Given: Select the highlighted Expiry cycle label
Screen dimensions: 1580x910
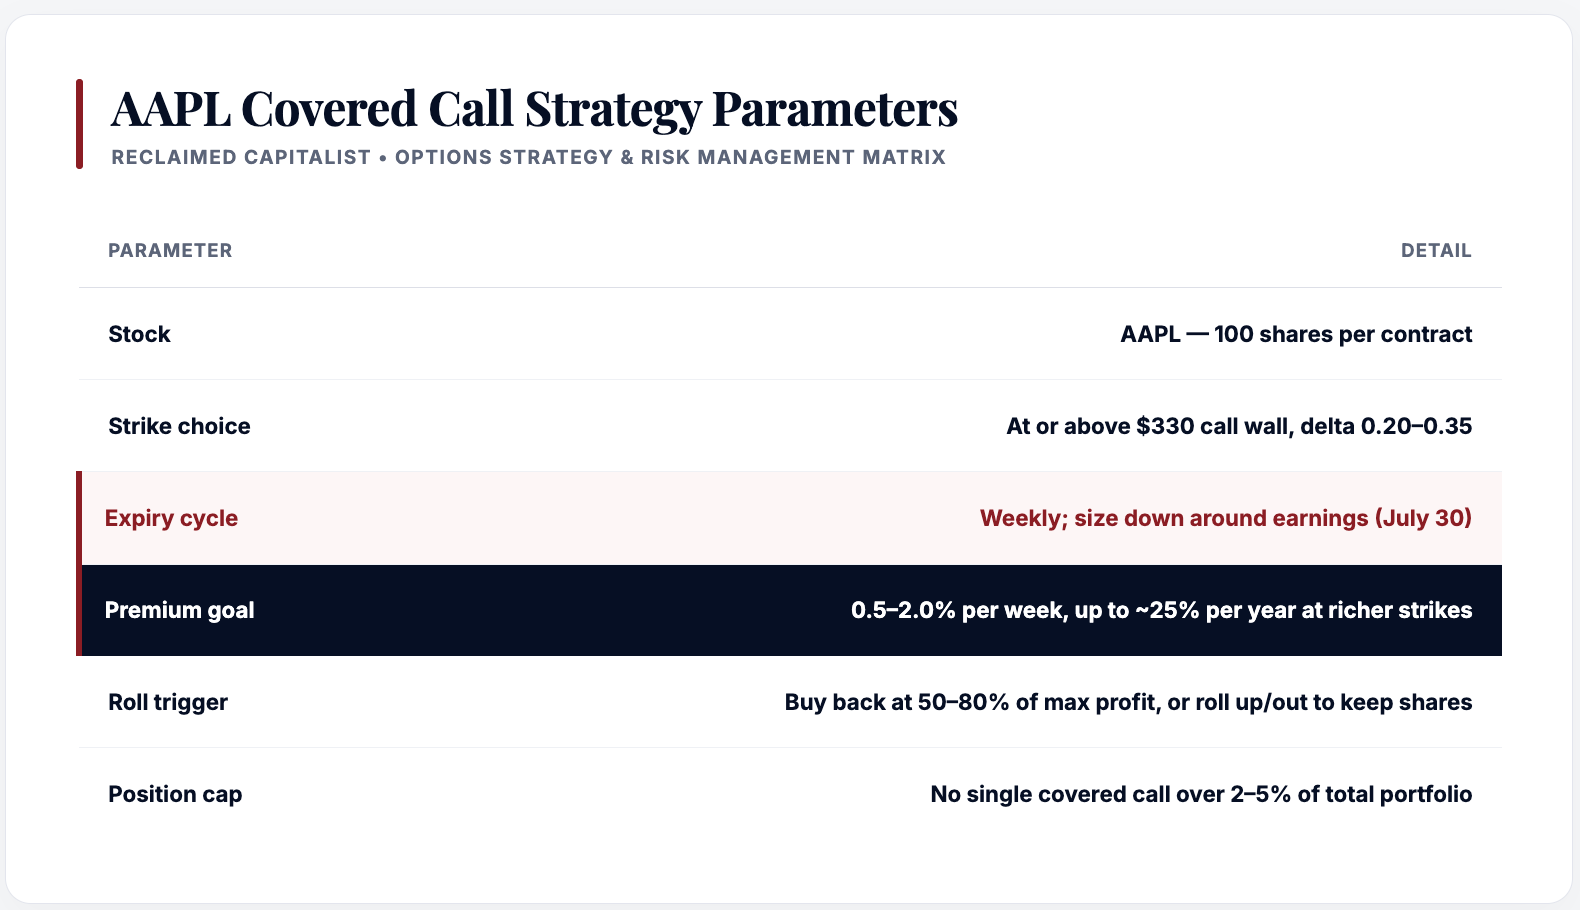Looking at the screenshot, I should click(x=171, y=518).
